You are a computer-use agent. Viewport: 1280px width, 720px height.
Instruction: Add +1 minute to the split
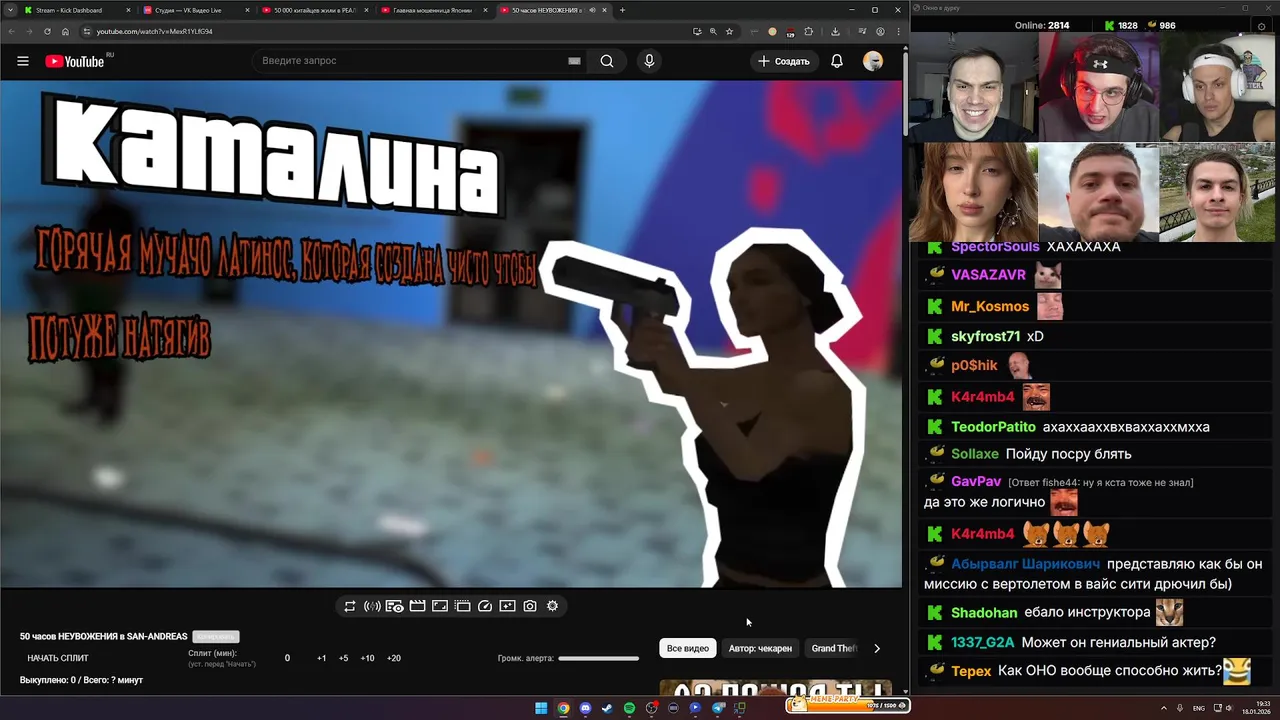coord(322,658)
